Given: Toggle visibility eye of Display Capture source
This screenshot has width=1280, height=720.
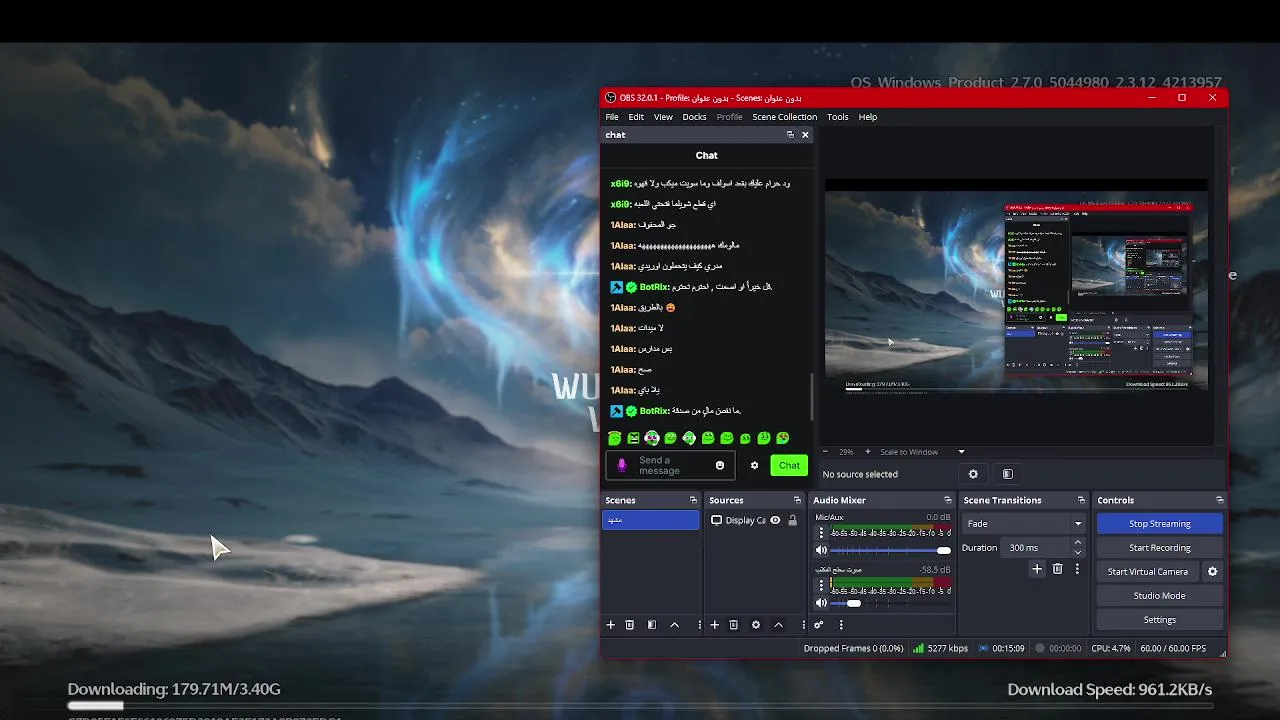Looking at the screenshot, I should click(775, 520).
